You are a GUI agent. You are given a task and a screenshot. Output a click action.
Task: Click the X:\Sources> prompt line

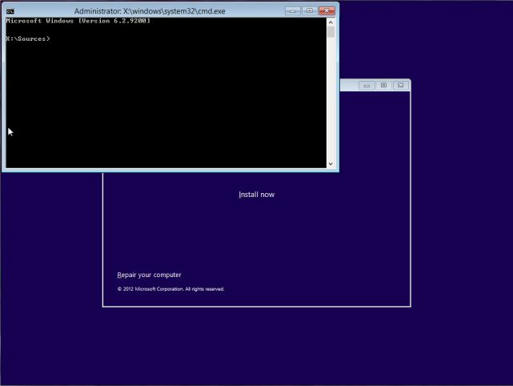[x=28, y=39]
